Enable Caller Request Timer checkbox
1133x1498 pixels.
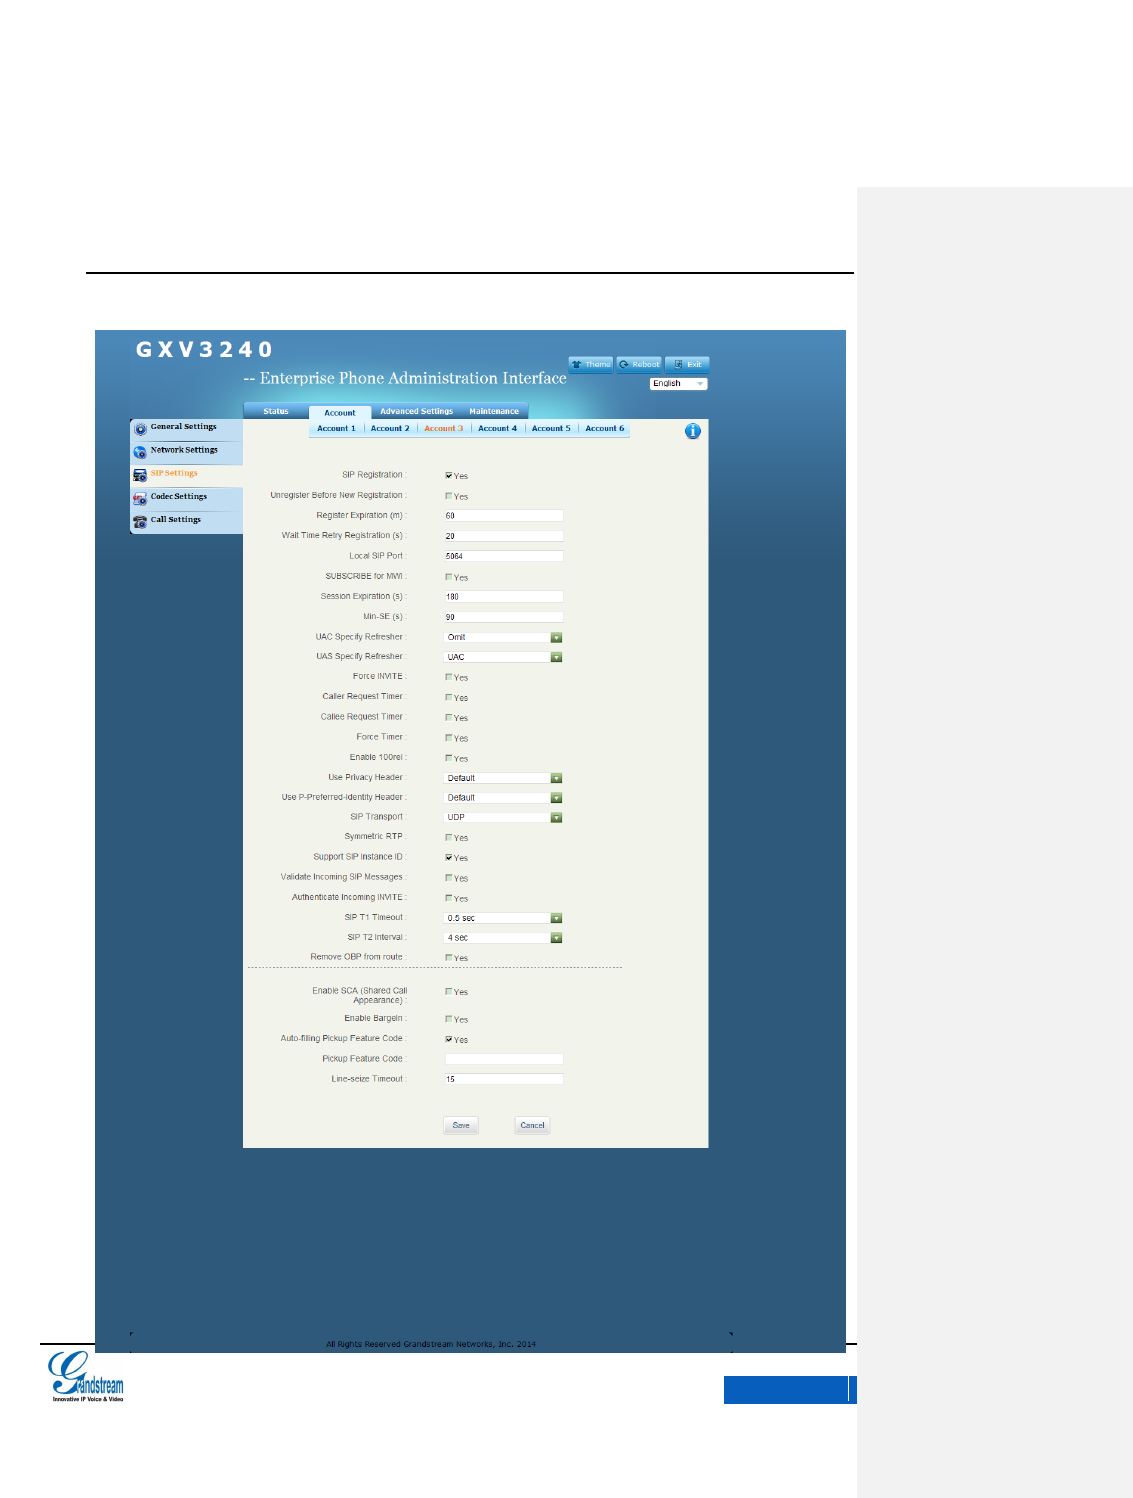point(449,697)
